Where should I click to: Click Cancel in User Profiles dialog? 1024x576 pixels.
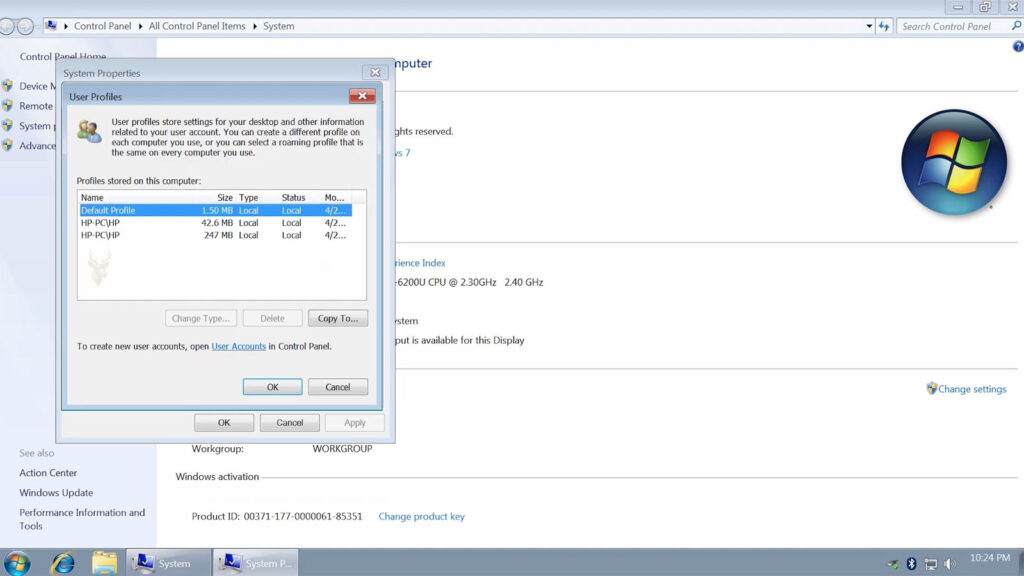pyautogui.click(x=338, y=387)
